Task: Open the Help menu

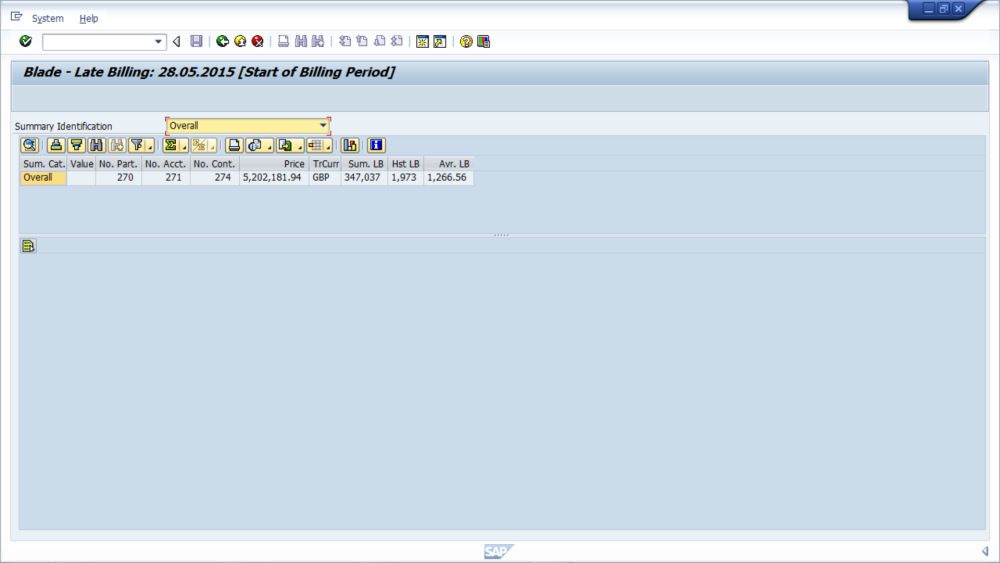Action: coord(89,18)
